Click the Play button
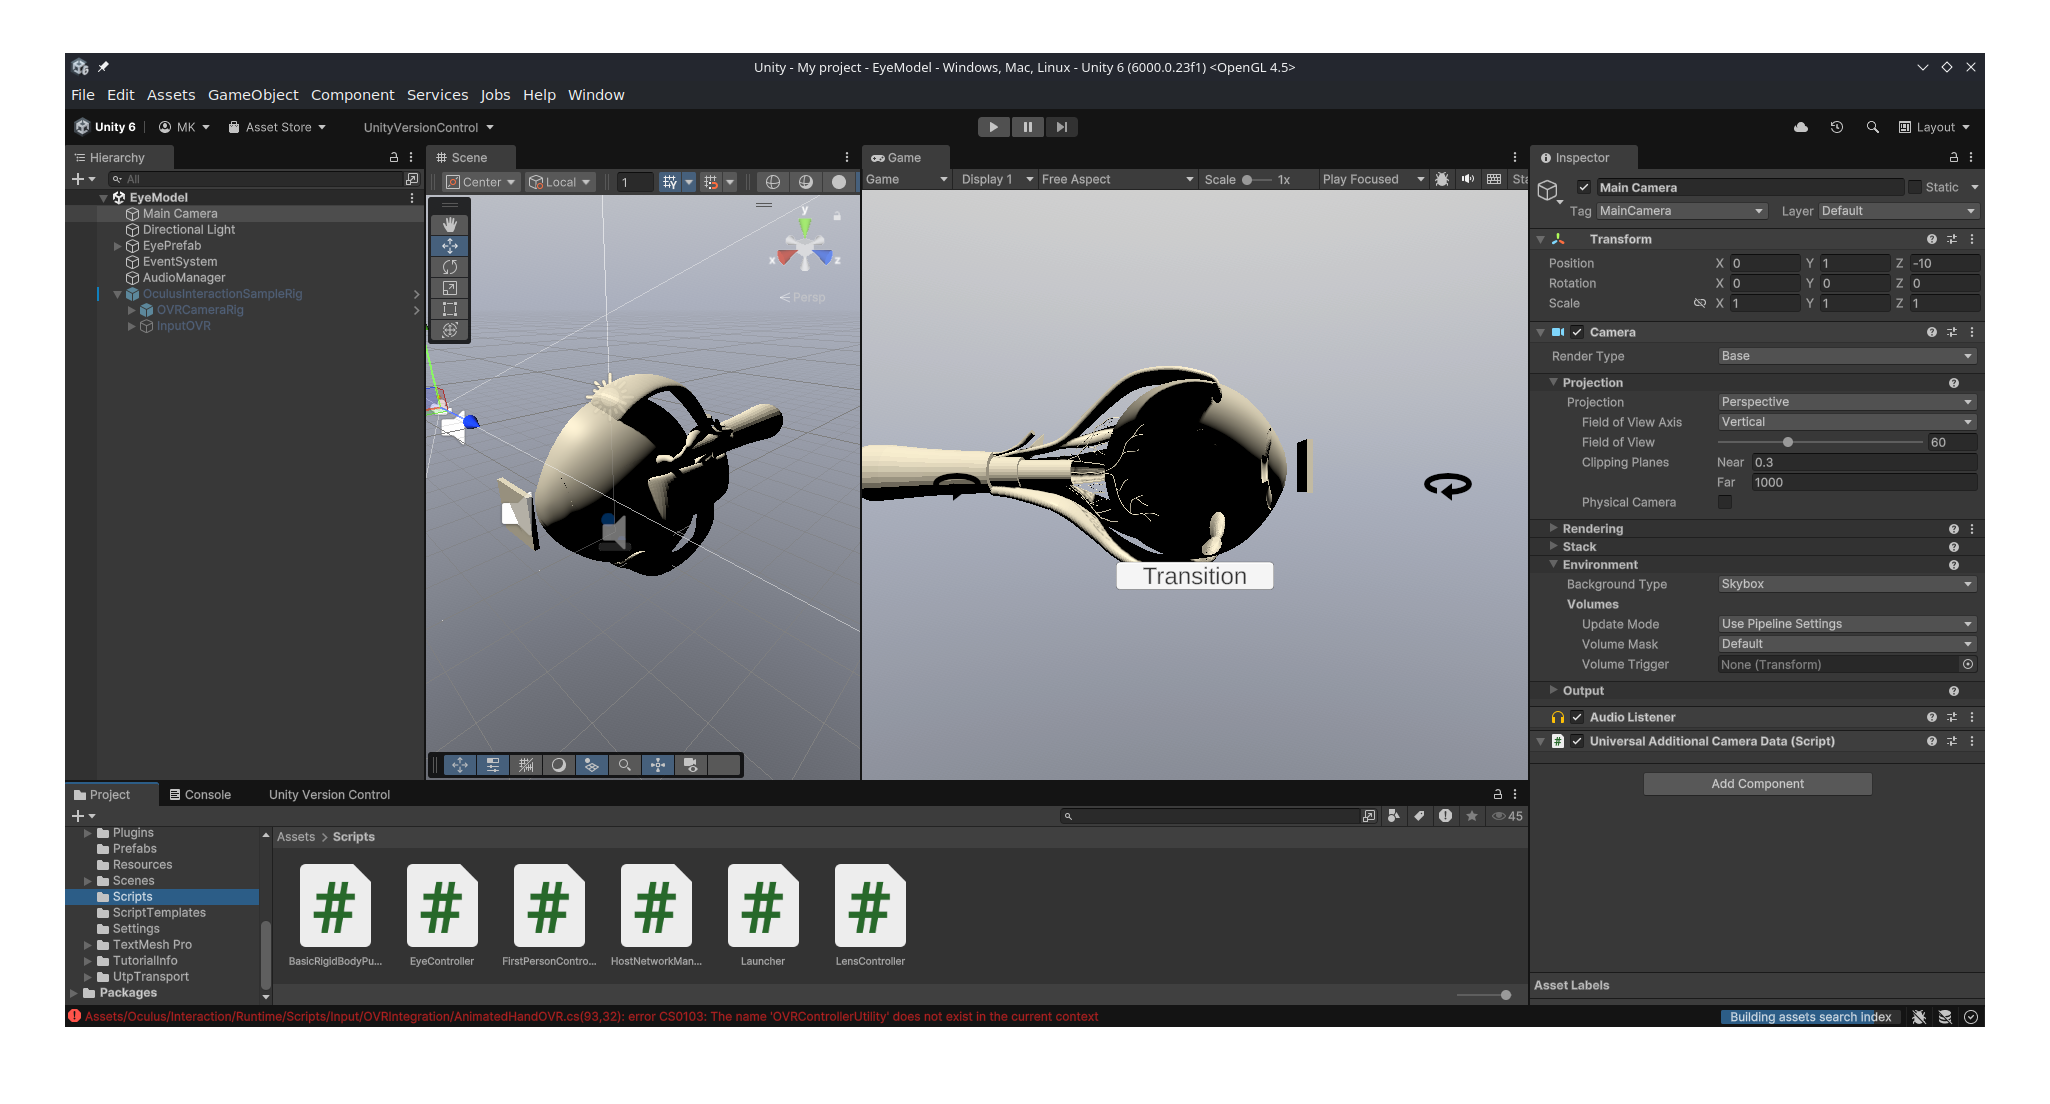This screenshot has width=2050, height=1104. point(993,127)
